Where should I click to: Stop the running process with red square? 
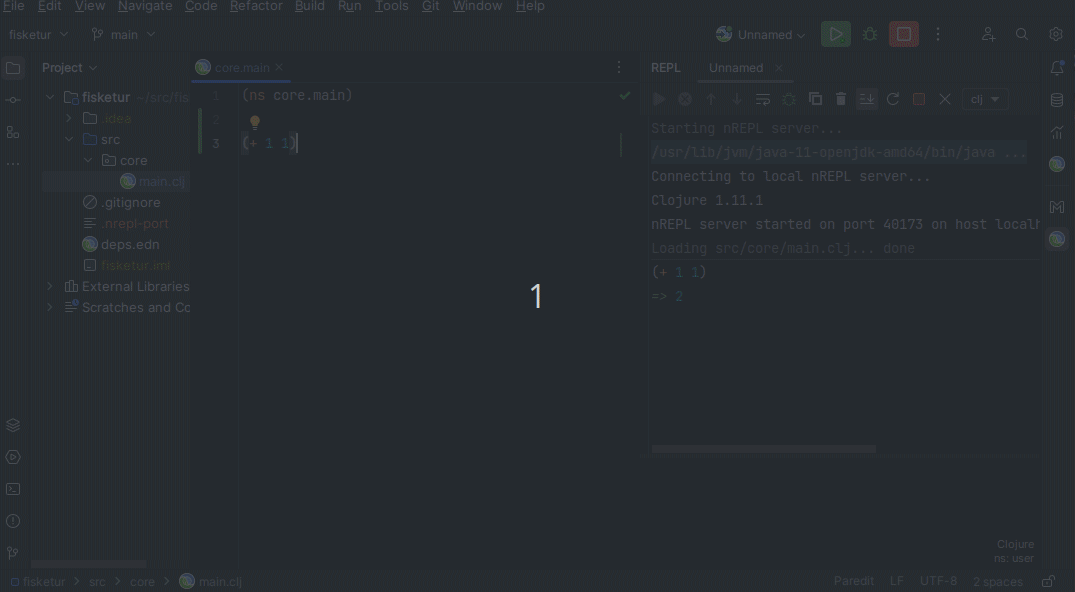click(x=904, y=34)
